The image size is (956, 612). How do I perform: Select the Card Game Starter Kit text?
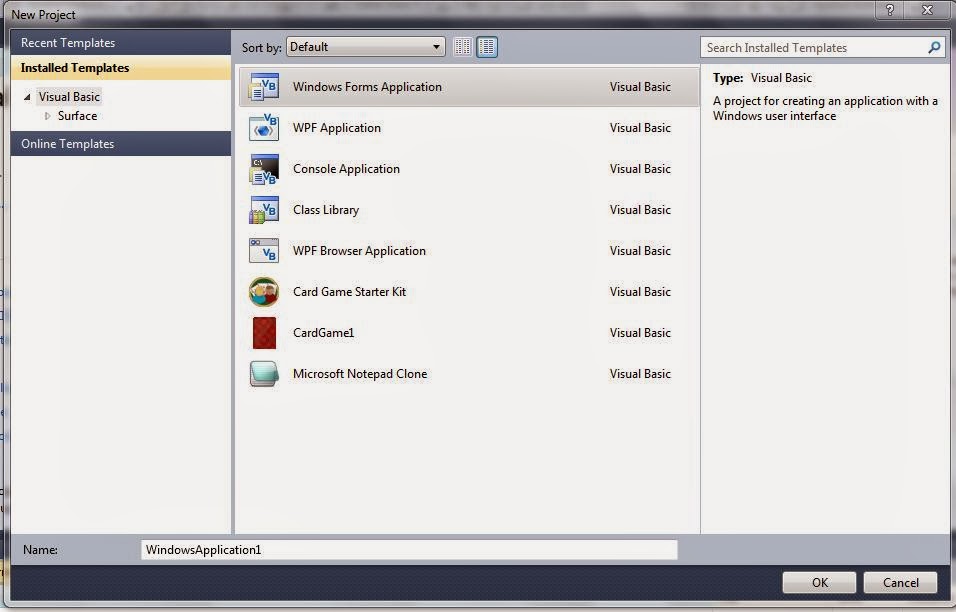click(x=349, y=291)
